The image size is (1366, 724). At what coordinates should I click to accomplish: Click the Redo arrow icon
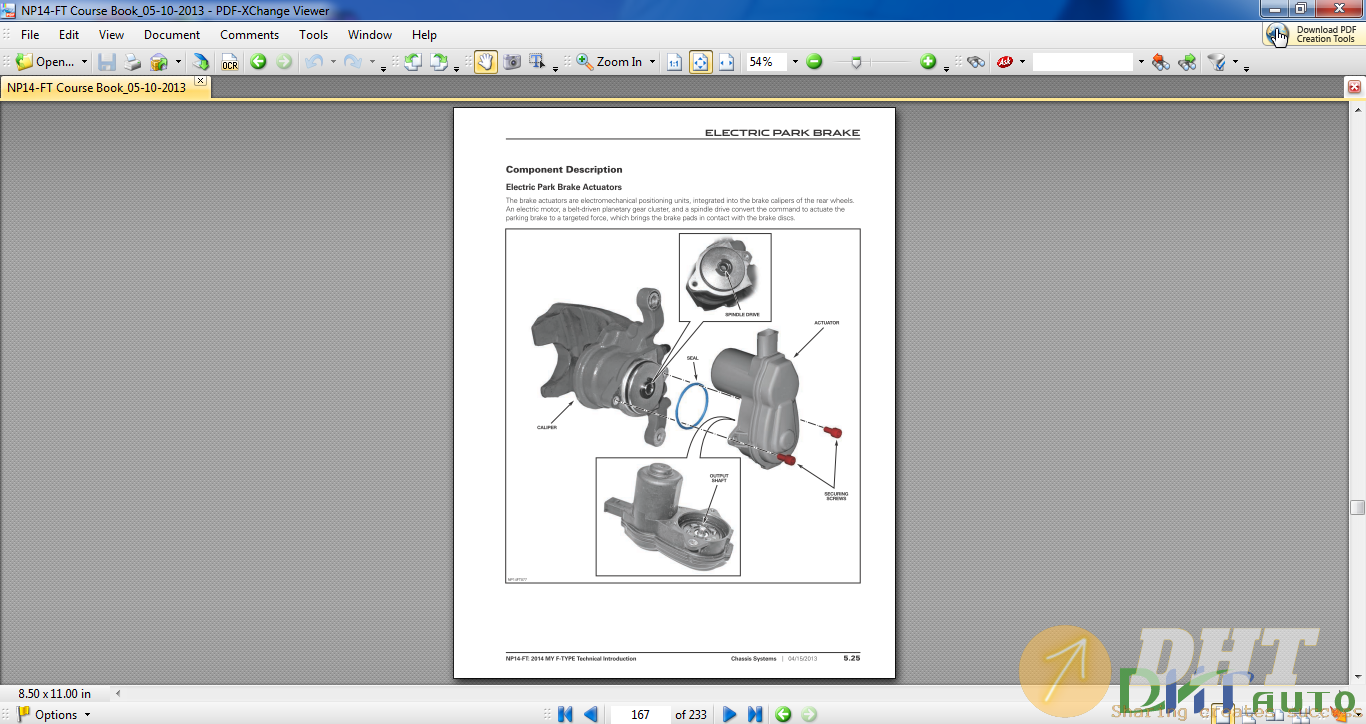point(353,62)
